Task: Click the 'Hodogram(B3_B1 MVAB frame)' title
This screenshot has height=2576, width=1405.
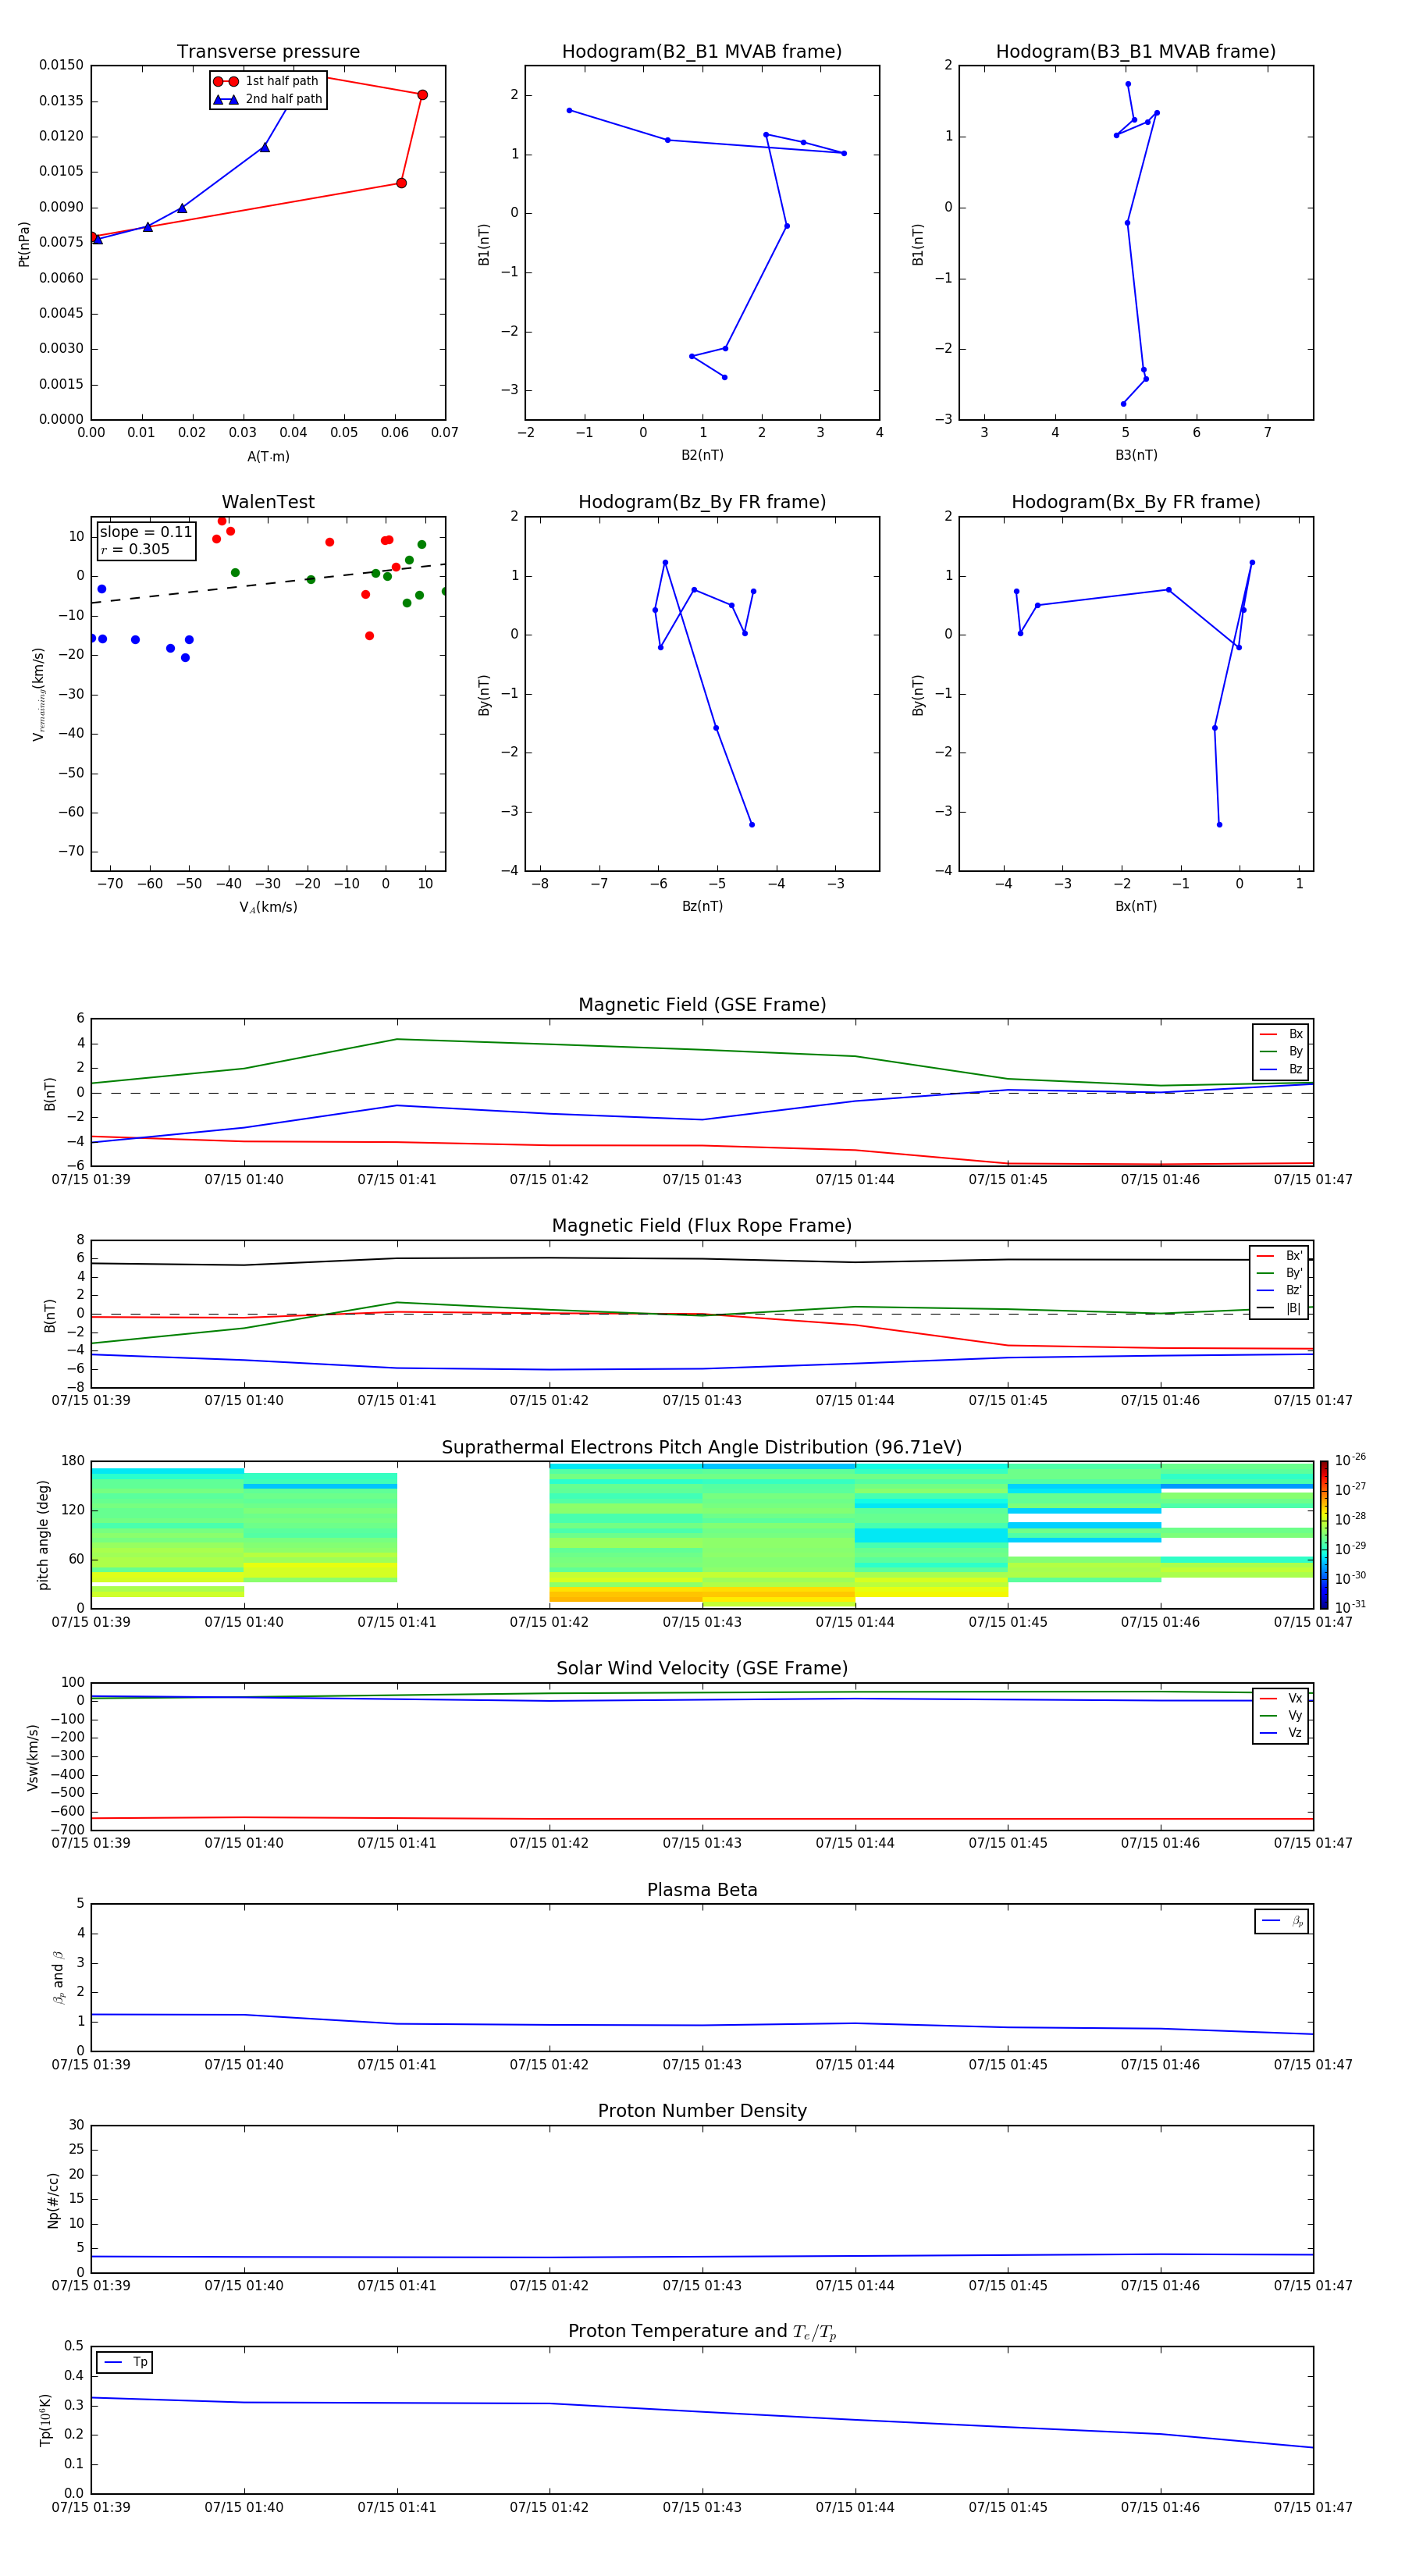Action: [x=1136, y=52]
